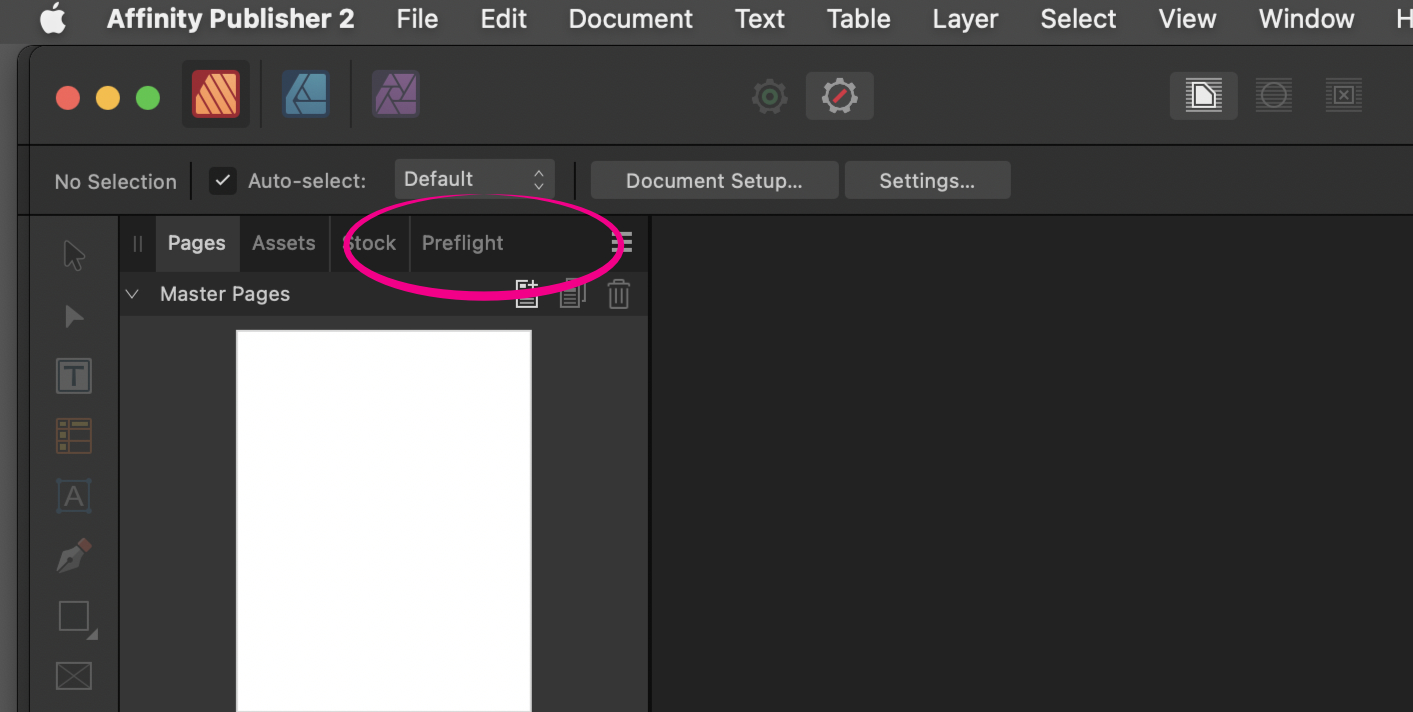Open the Pages panel options menu
The width and height of the screenshot is (1413, 712).
pyautogui.click(x=622, y=243)
